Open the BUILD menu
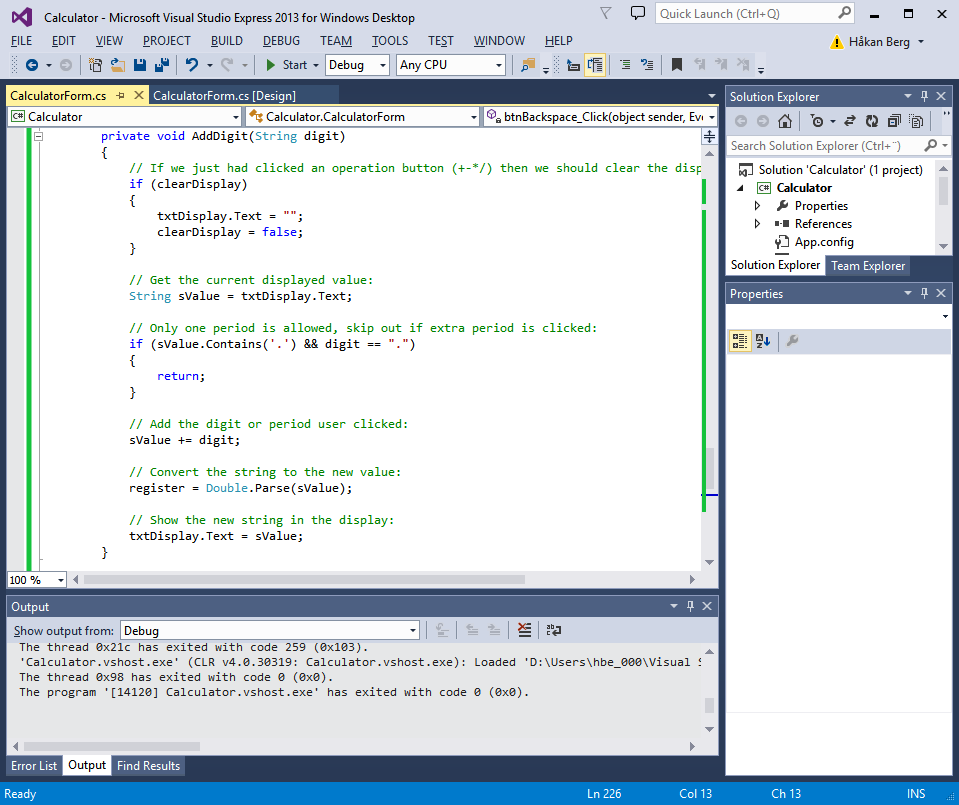Screen dimensions: 959x805 [x=227, y=41]
